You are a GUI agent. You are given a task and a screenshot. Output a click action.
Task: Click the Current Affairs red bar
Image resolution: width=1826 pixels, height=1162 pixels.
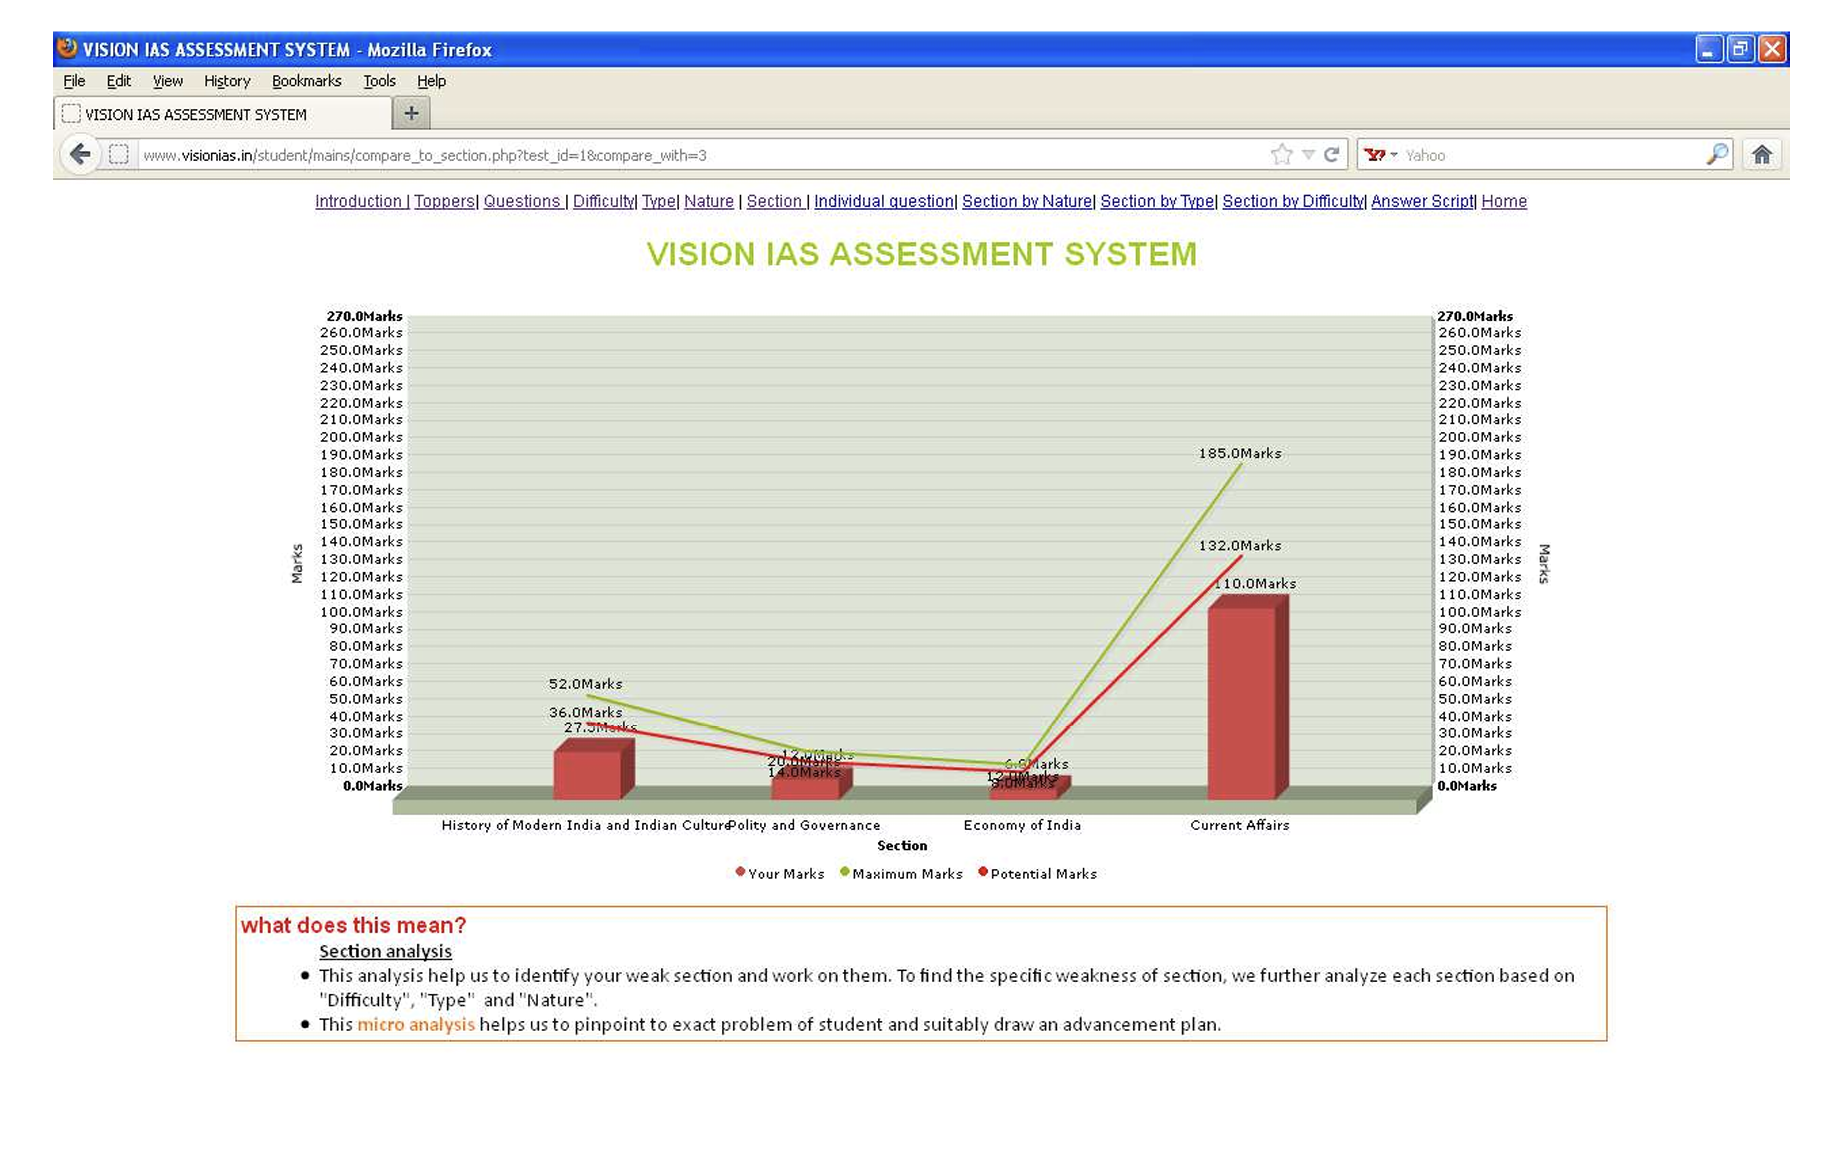tap(1248, 697)
